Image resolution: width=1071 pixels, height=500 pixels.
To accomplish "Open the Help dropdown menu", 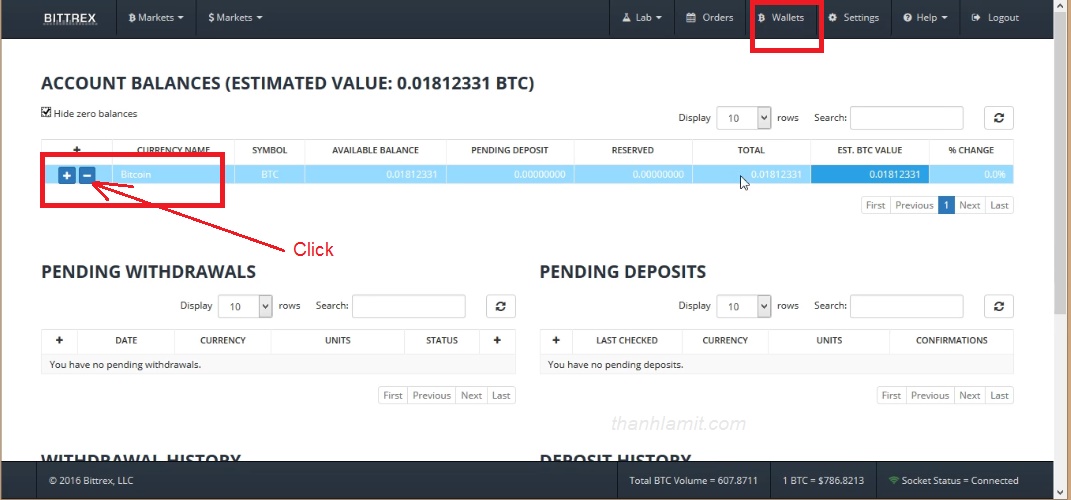I will click(926, 18).
